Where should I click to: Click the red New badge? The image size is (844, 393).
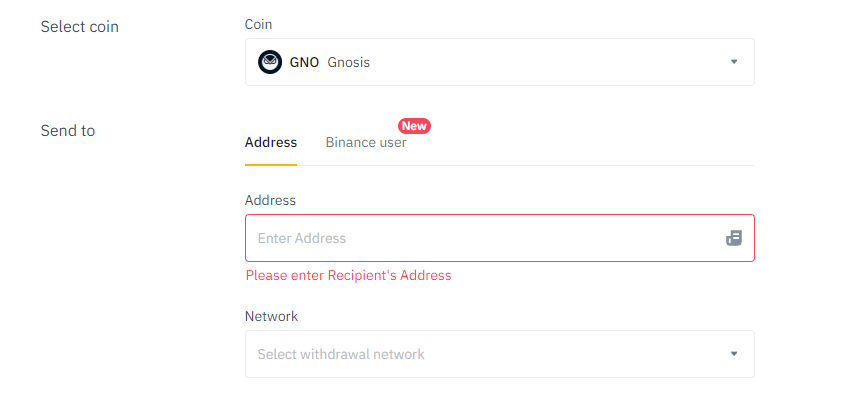[x=414, y=126]
